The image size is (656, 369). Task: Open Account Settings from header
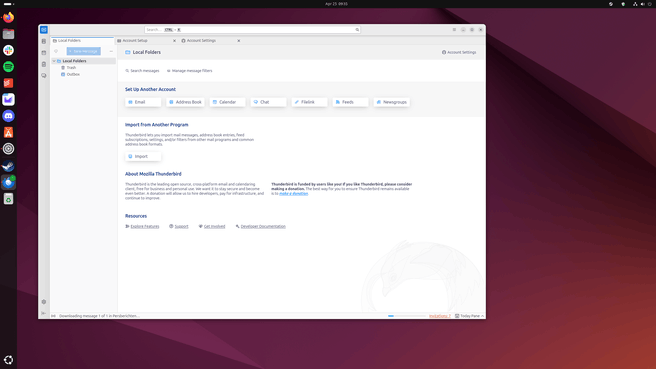click(x=459, y=52)
